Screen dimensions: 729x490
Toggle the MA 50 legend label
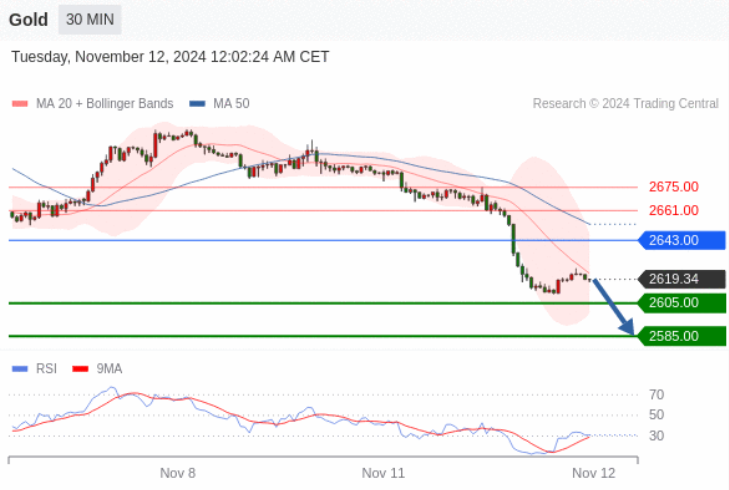pos(231,103)
